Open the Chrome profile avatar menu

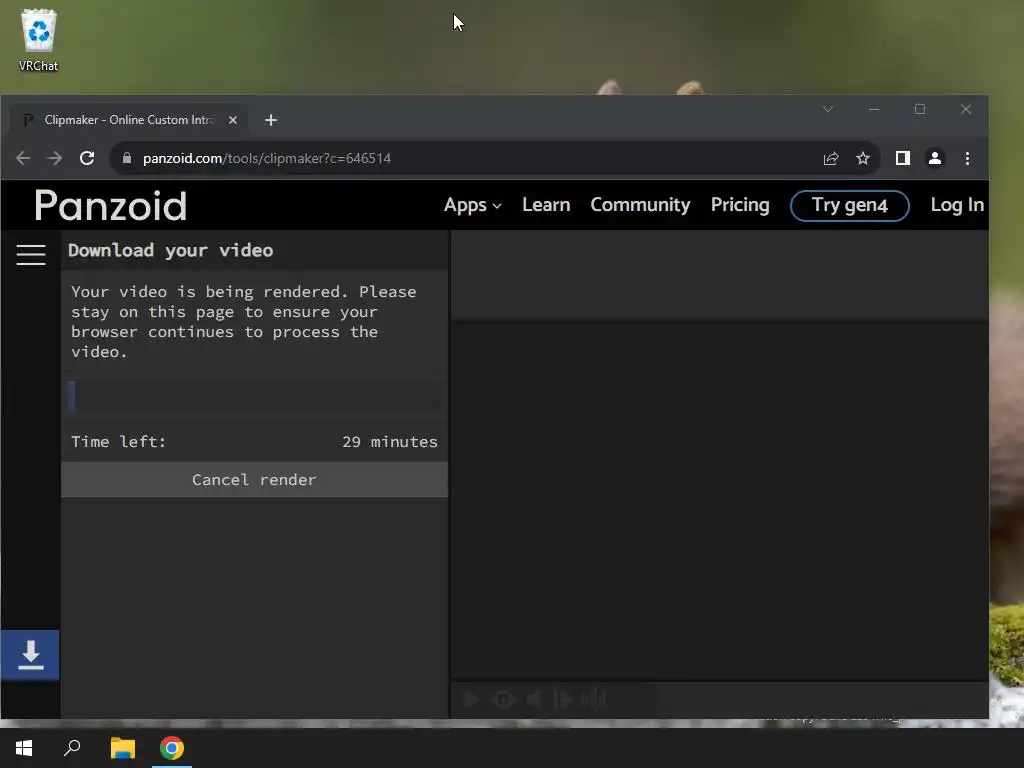click(x=935, y=158)
